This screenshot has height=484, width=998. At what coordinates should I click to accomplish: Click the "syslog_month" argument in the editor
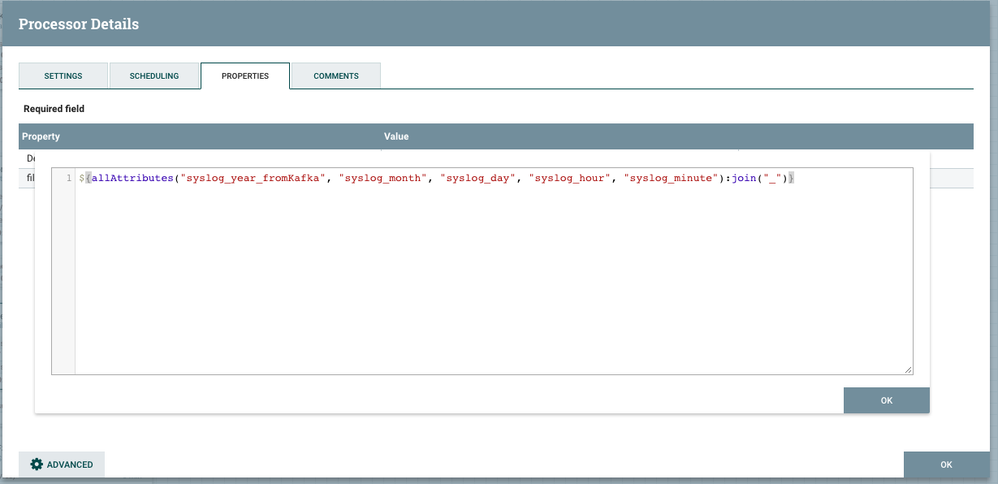click(383, 178)
